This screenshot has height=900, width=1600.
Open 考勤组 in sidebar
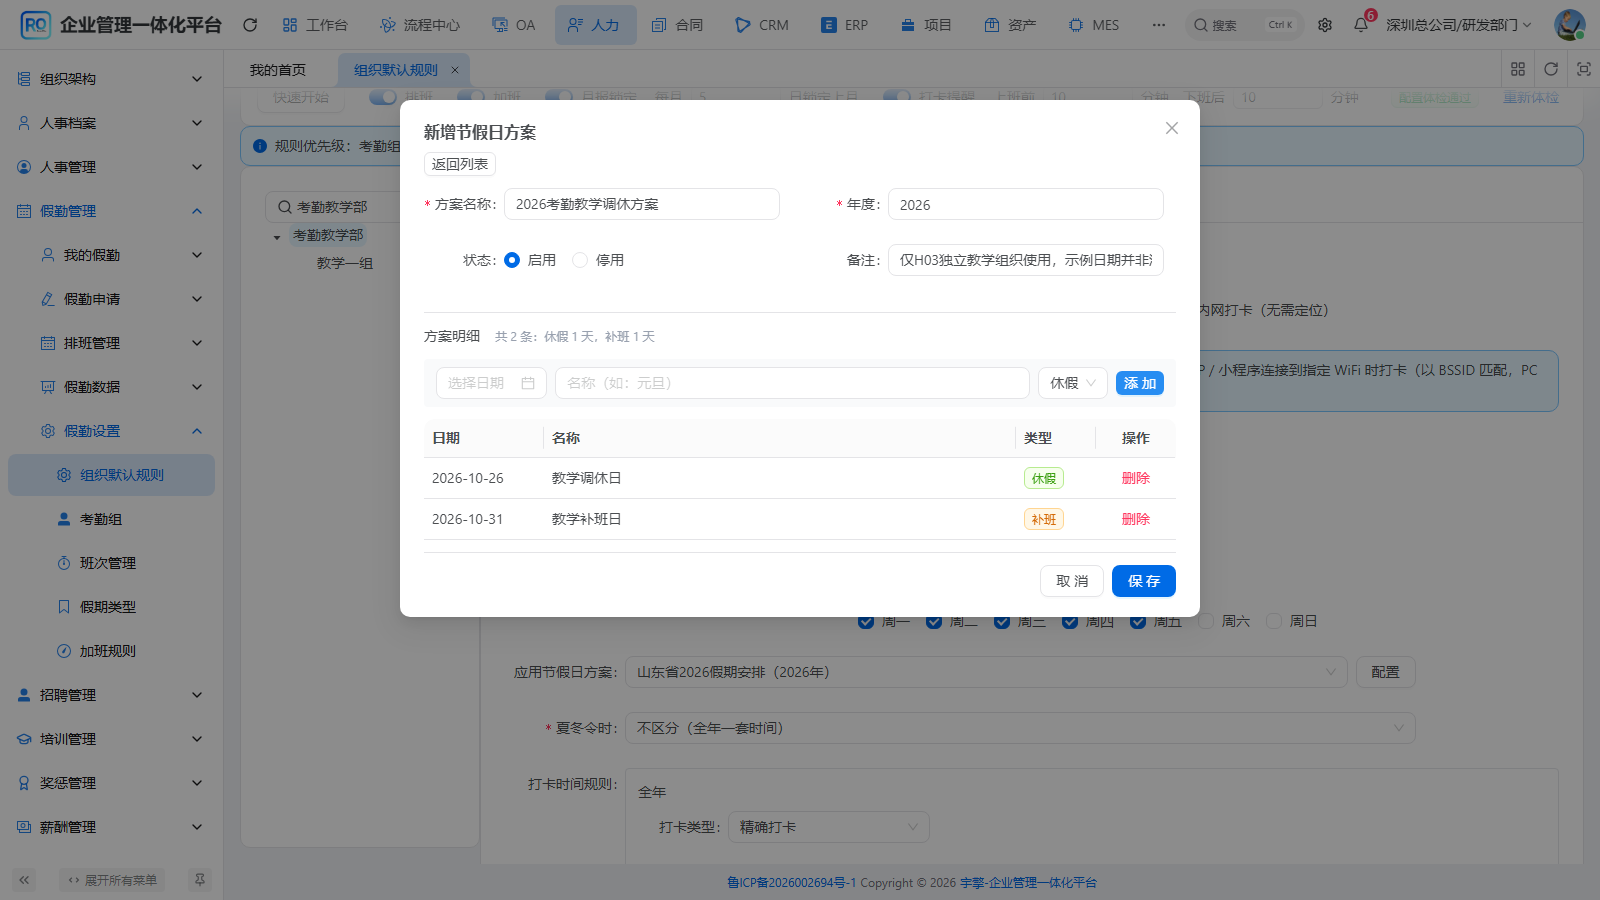point(111,519)
